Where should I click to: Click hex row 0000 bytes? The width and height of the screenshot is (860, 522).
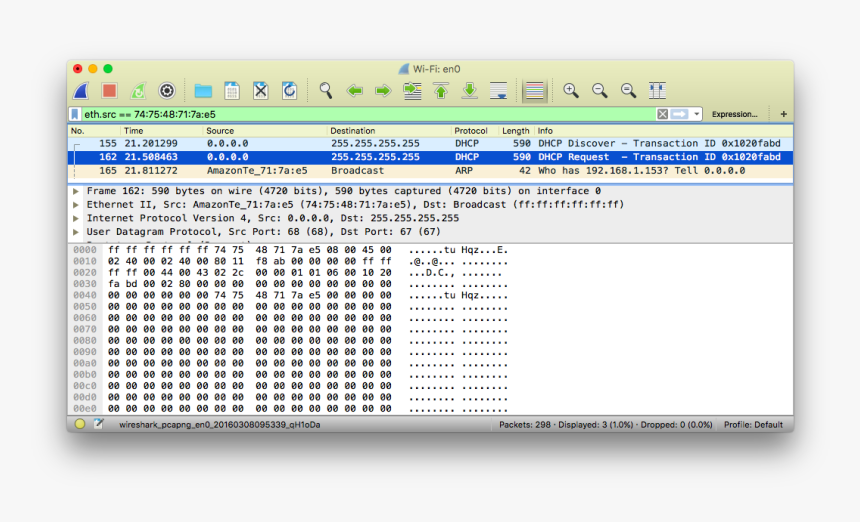pyautogui.click(x=250, y=250)
